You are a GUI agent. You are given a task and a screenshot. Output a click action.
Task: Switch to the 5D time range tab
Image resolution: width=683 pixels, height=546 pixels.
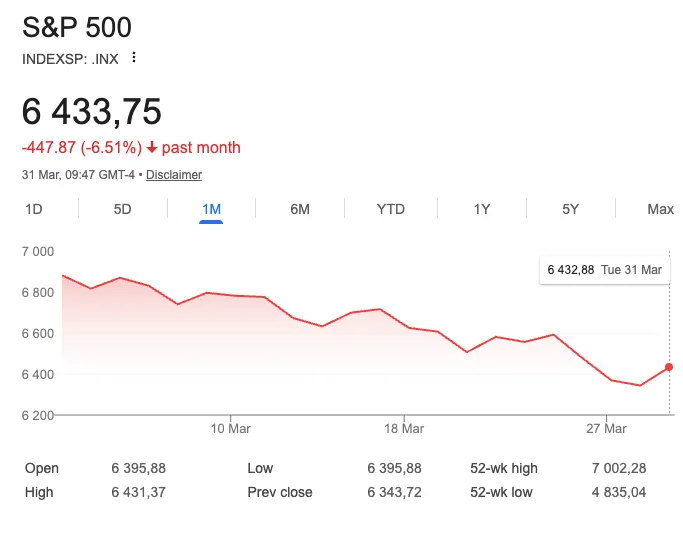[122, 209]
